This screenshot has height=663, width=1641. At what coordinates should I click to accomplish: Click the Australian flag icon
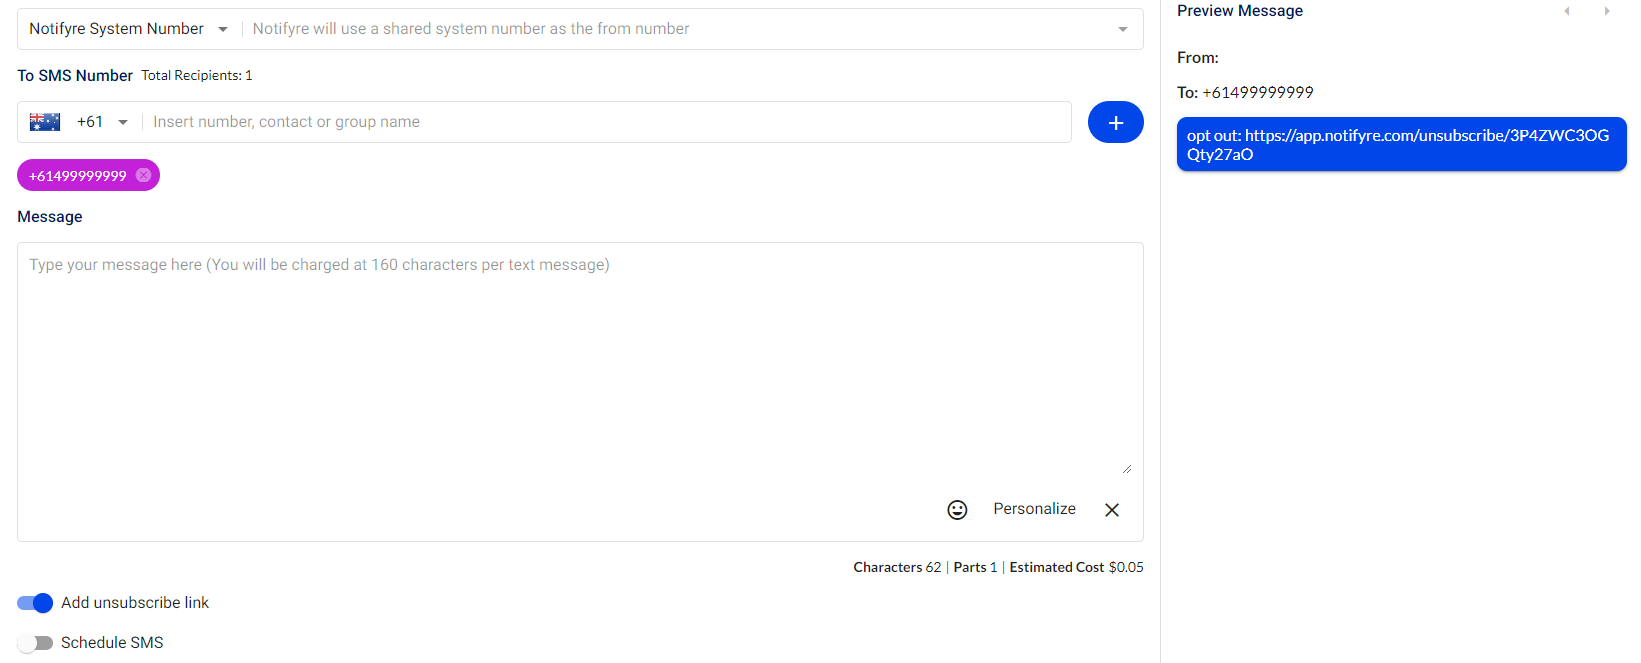point(45,122)
